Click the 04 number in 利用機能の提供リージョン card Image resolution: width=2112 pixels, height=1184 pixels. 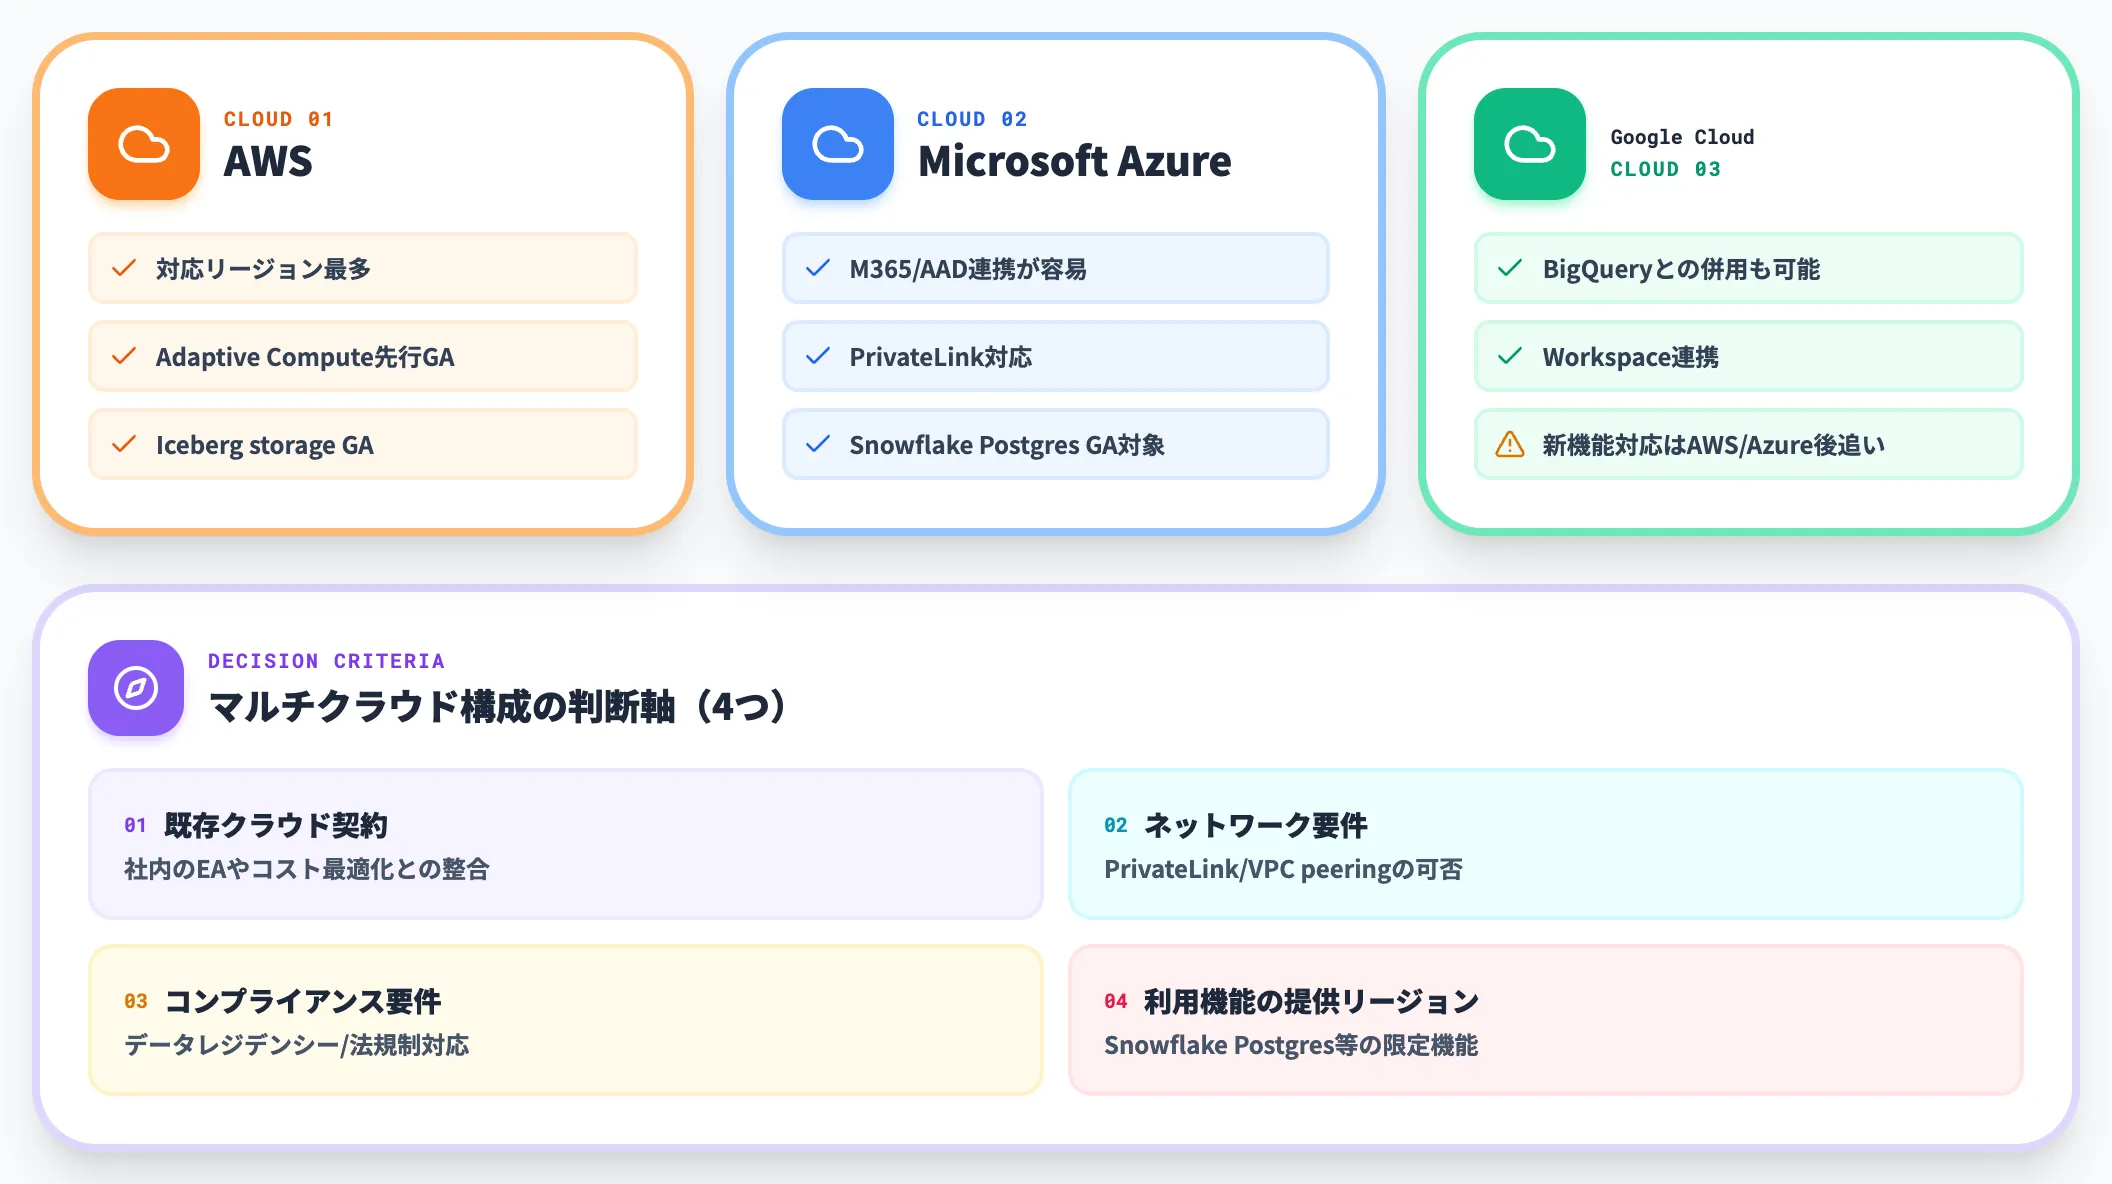coord(1116,1001)
